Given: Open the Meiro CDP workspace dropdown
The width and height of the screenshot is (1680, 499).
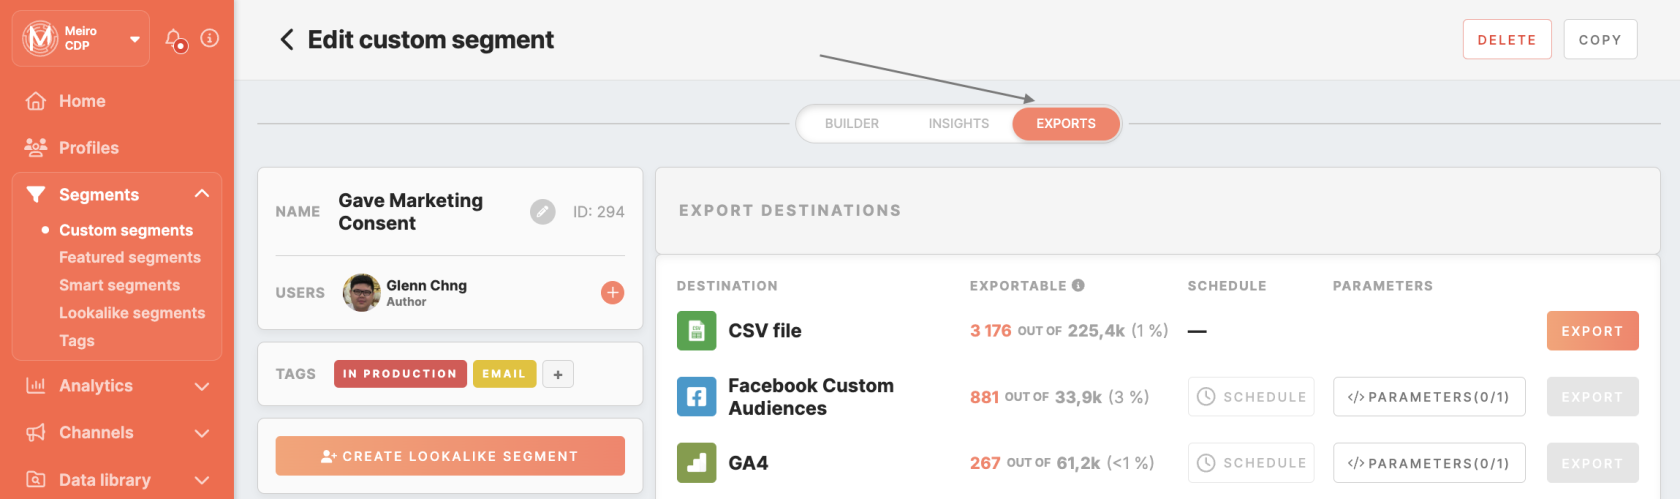Looking at the screenshot, I should pos(134,40).
